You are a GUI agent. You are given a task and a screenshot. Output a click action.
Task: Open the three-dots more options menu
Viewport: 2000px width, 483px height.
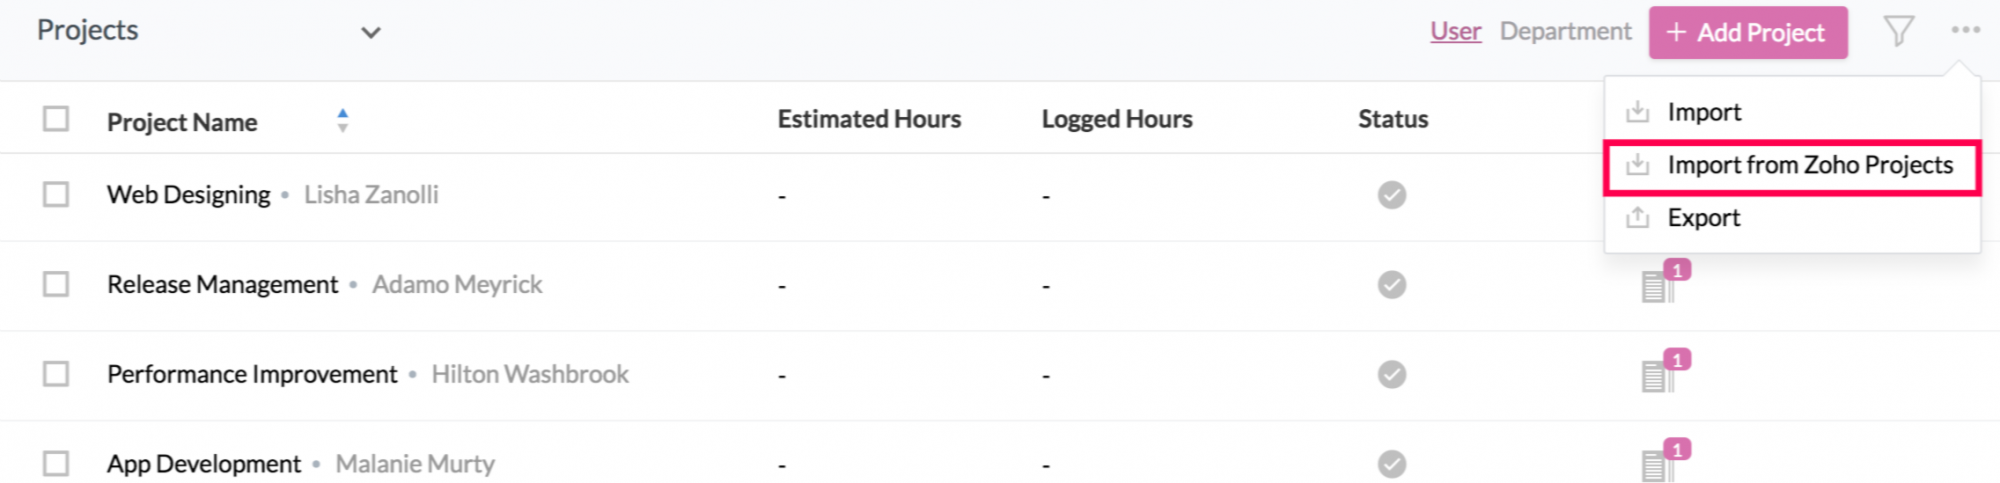[x=1965, y=30]
